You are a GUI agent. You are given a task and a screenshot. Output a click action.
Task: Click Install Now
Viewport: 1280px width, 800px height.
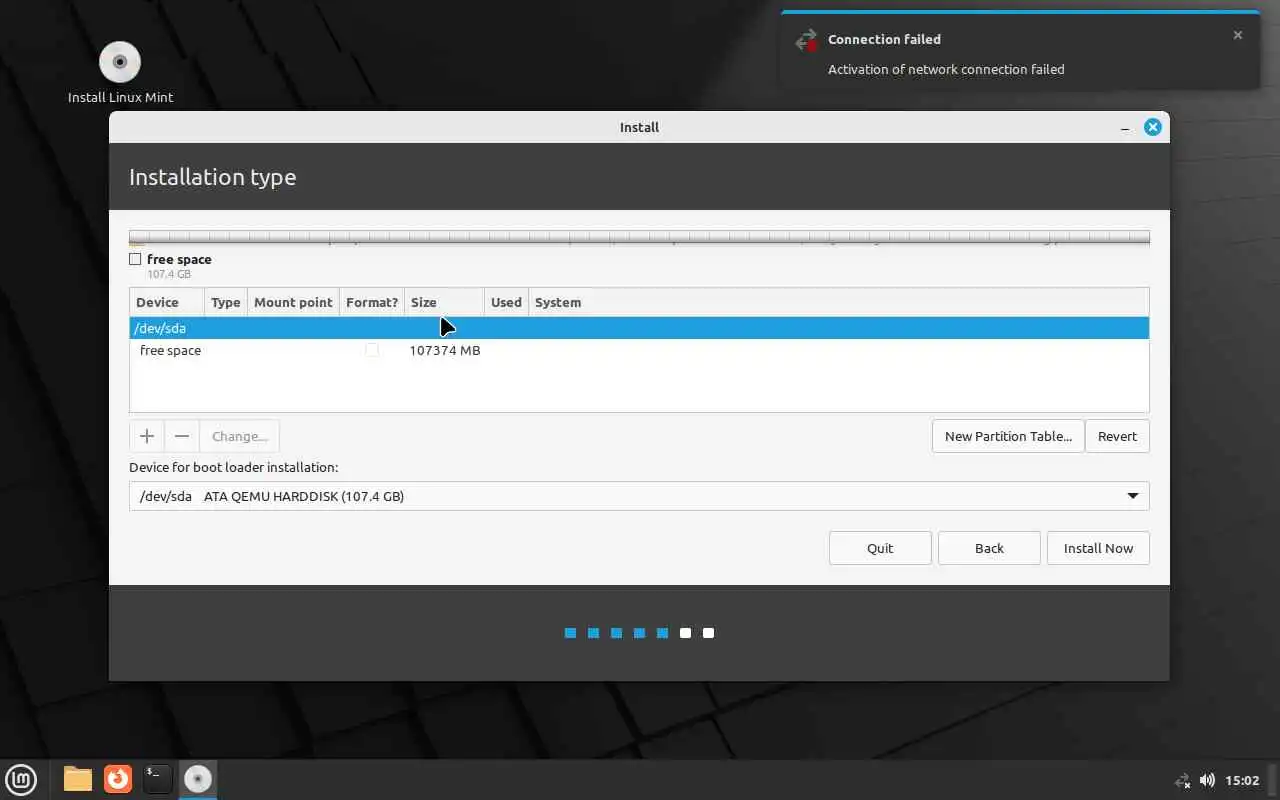[1098, 548]
